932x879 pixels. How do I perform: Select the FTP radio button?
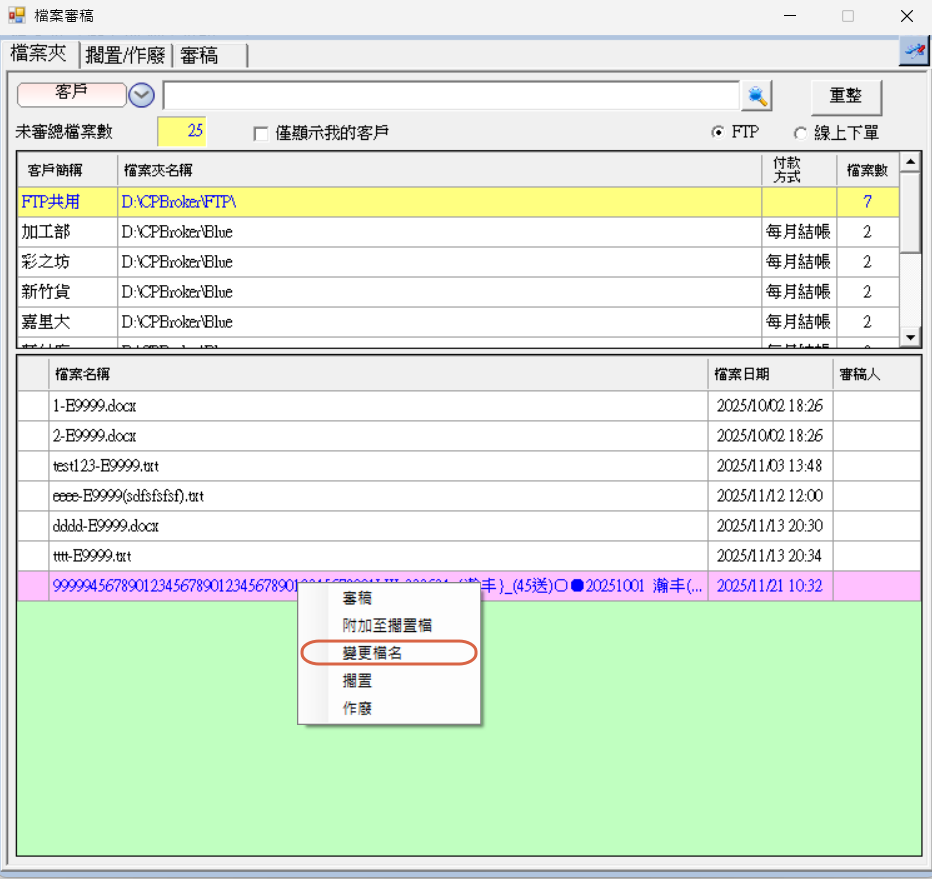pos(718,133)
